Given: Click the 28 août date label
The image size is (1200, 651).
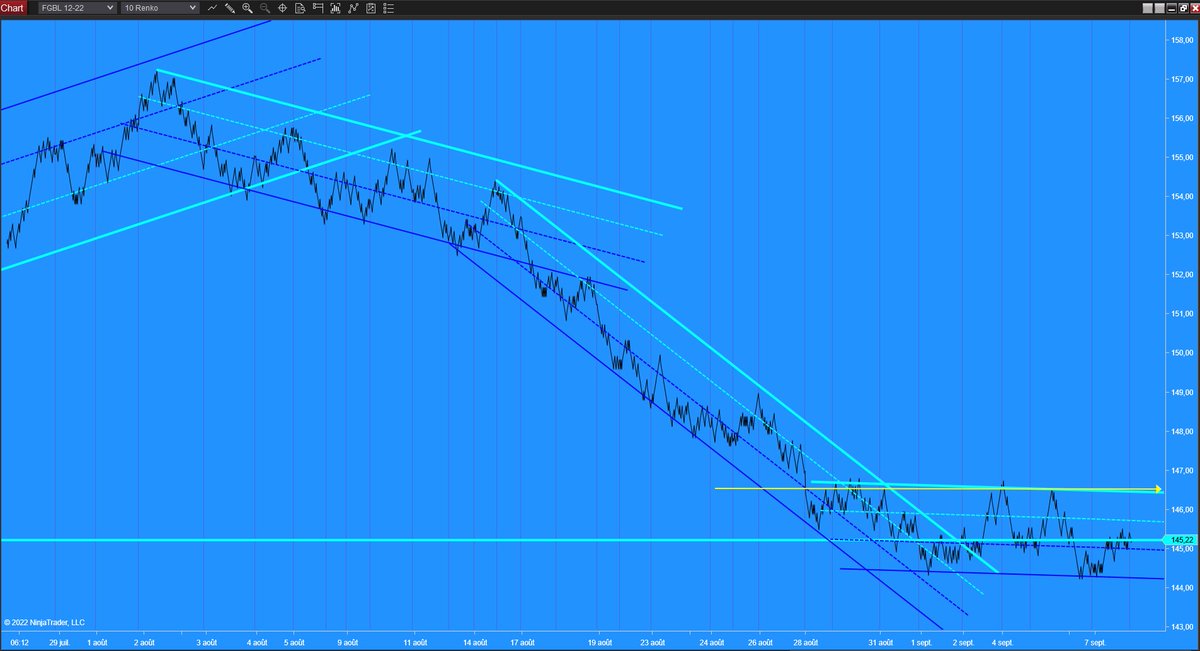Looking at the screenshot, I should pos(807,642).
